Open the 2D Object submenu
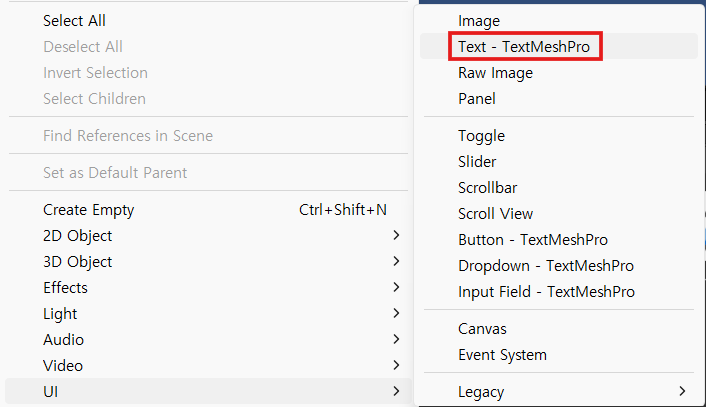The height and width of the screenshot is (407, 706). pyautogui.click(x=208, y=235)
